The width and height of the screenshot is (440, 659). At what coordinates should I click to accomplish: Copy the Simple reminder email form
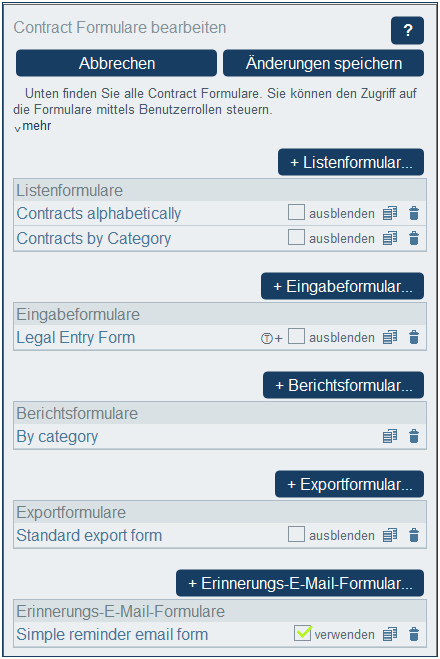390,634
